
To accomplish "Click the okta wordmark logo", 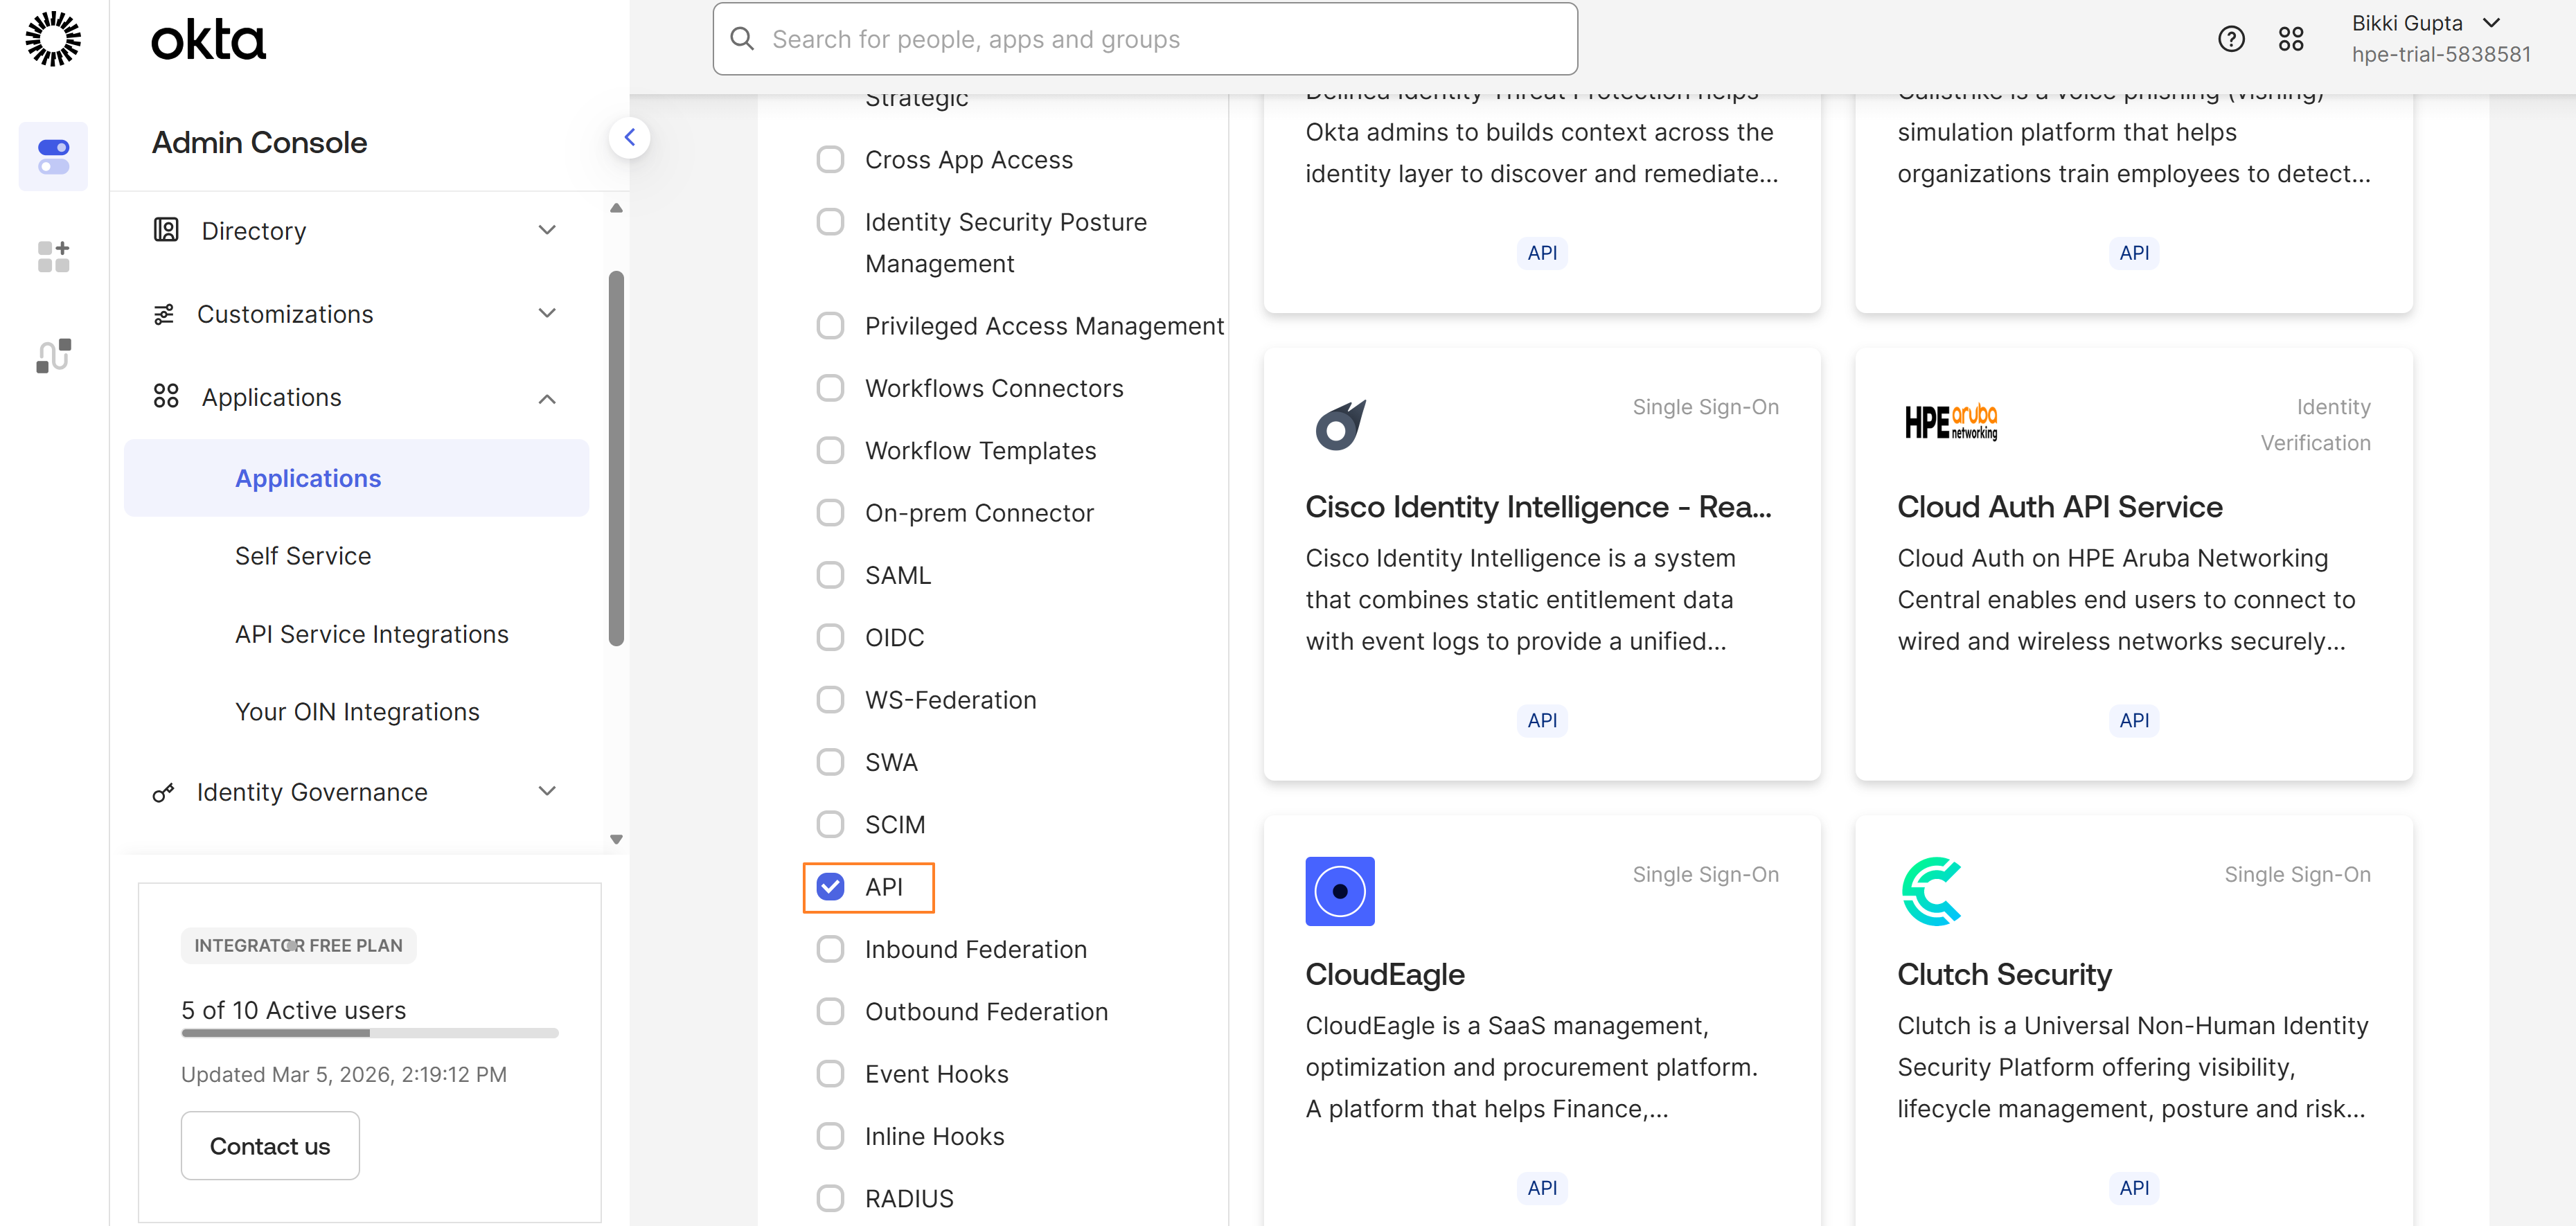I will click(208, 40).
